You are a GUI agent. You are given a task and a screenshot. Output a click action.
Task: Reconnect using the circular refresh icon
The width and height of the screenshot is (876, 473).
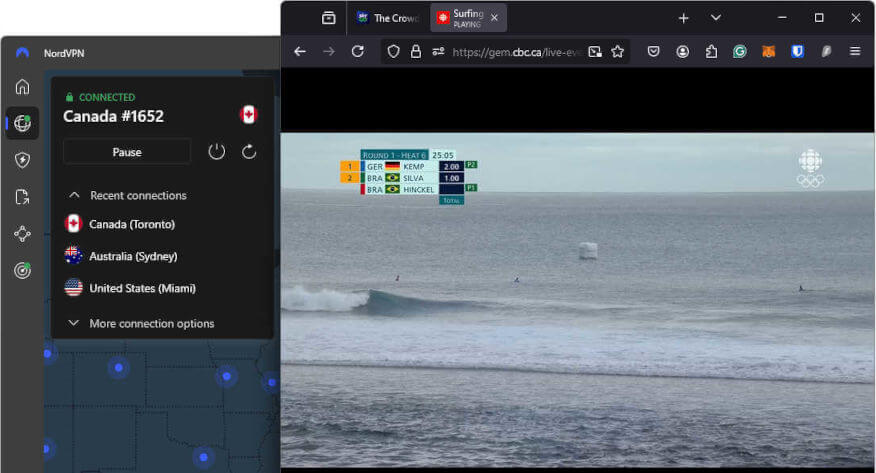(249, 151)
